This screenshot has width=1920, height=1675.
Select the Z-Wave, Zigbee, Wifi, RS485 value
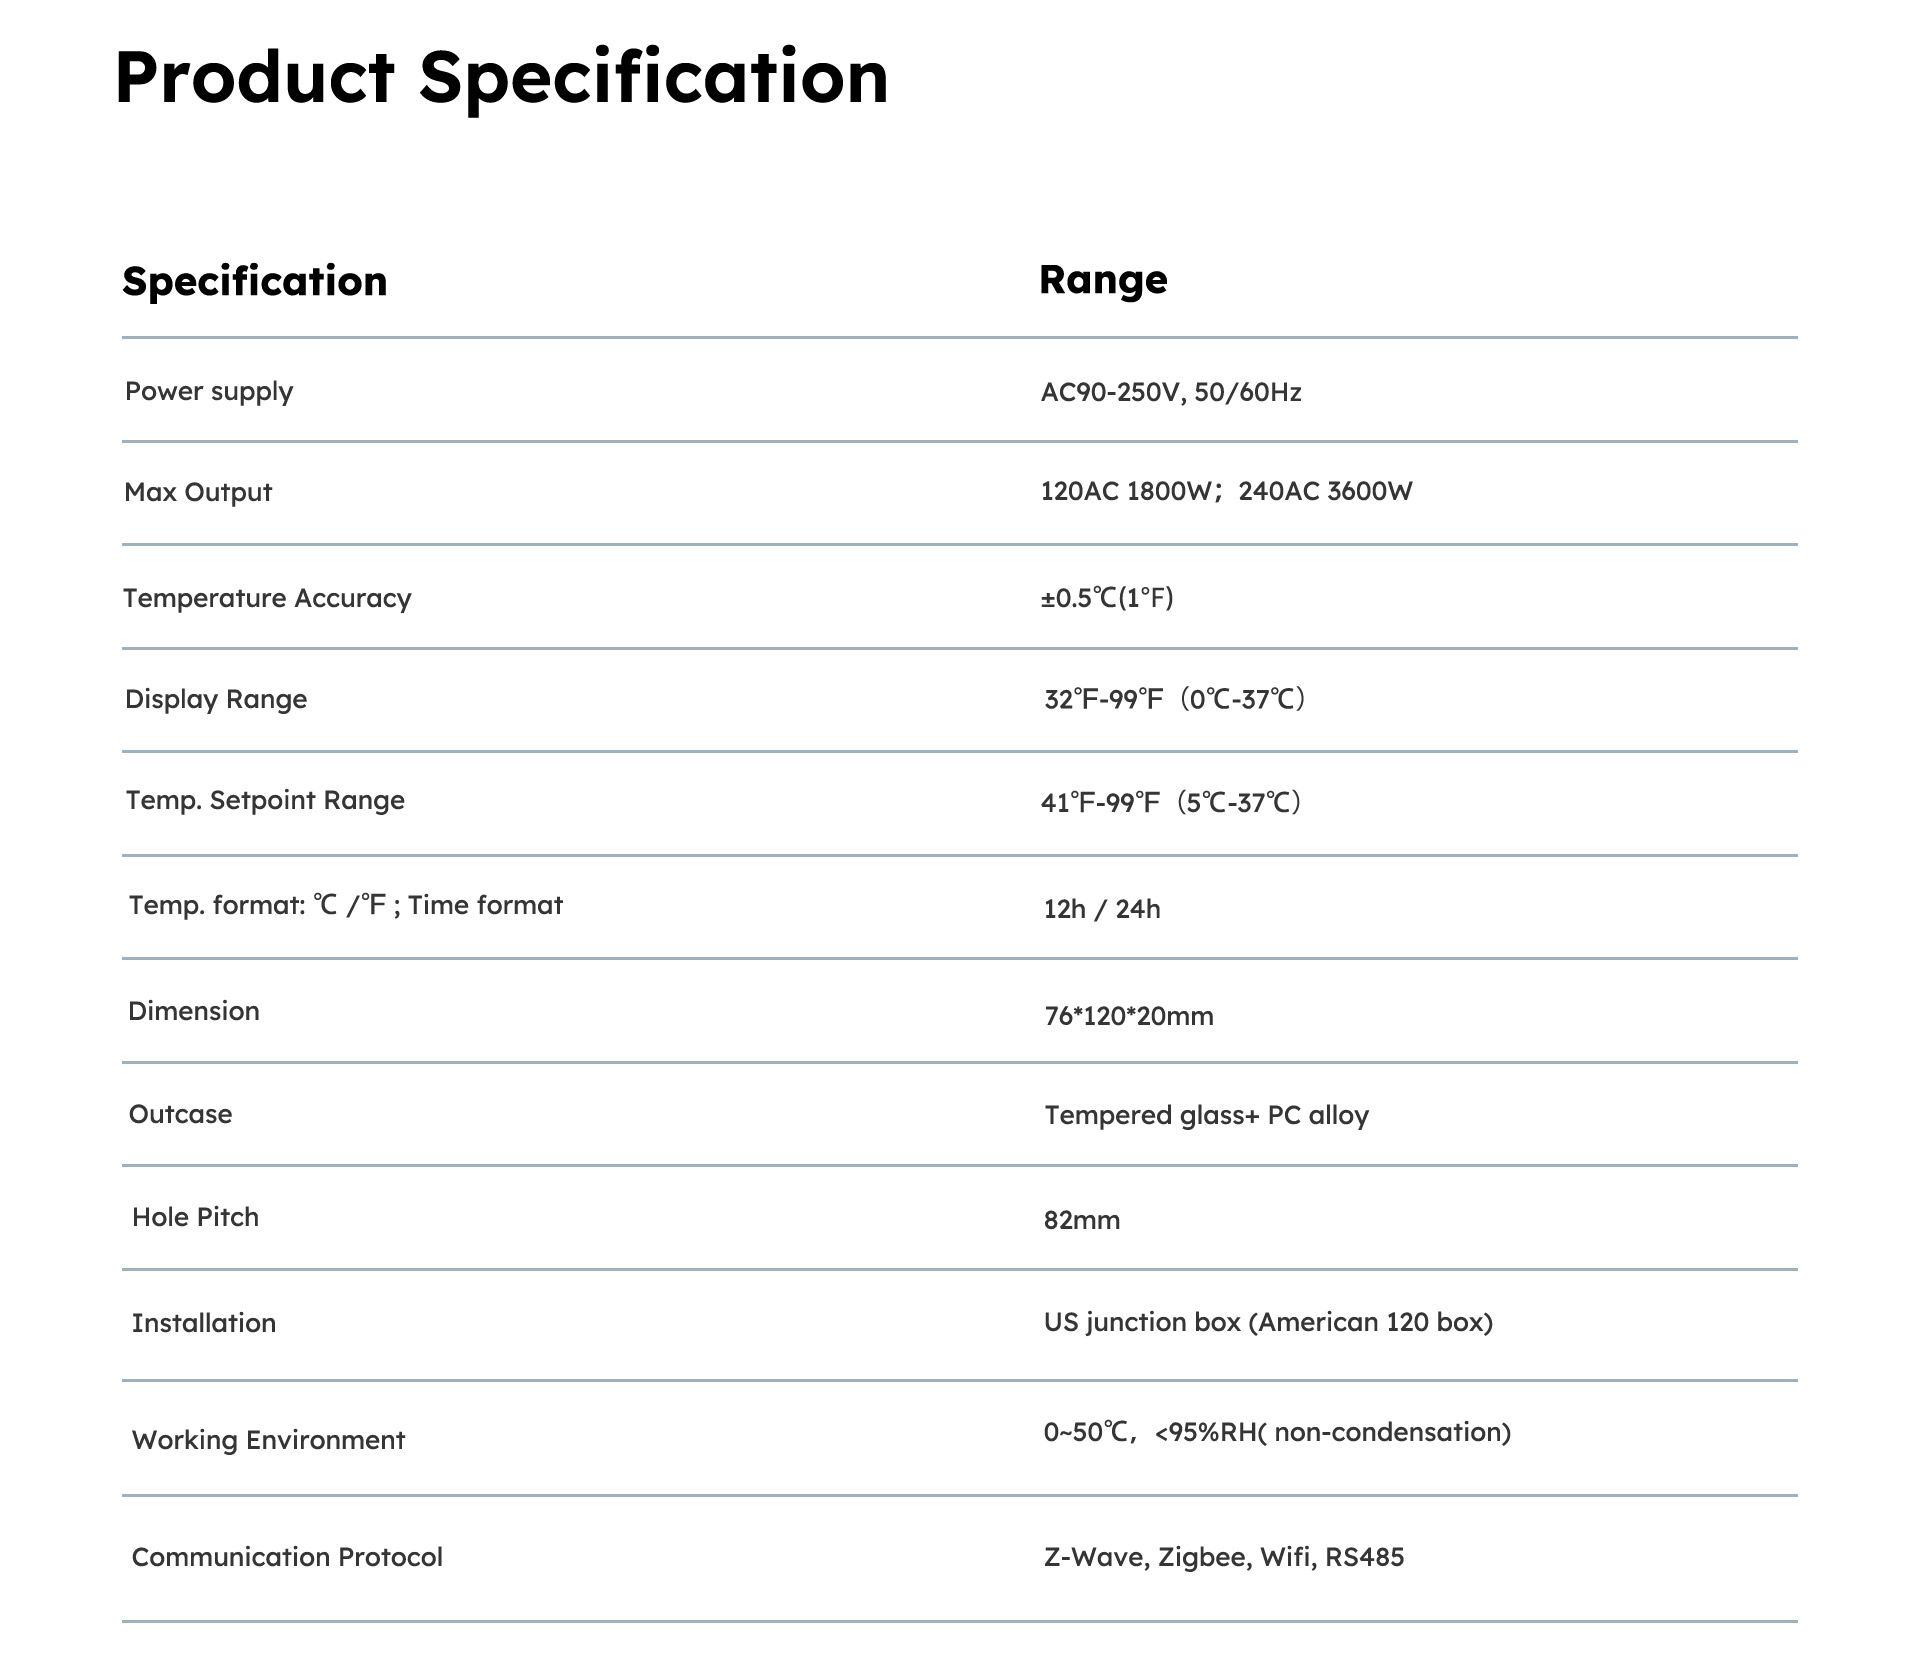tap(1224, 1557)
